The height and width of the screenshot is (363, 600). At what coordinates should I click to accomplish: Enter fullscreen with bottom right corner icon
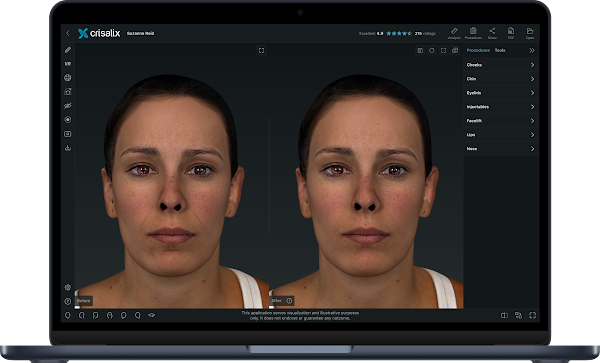point(532,315)
